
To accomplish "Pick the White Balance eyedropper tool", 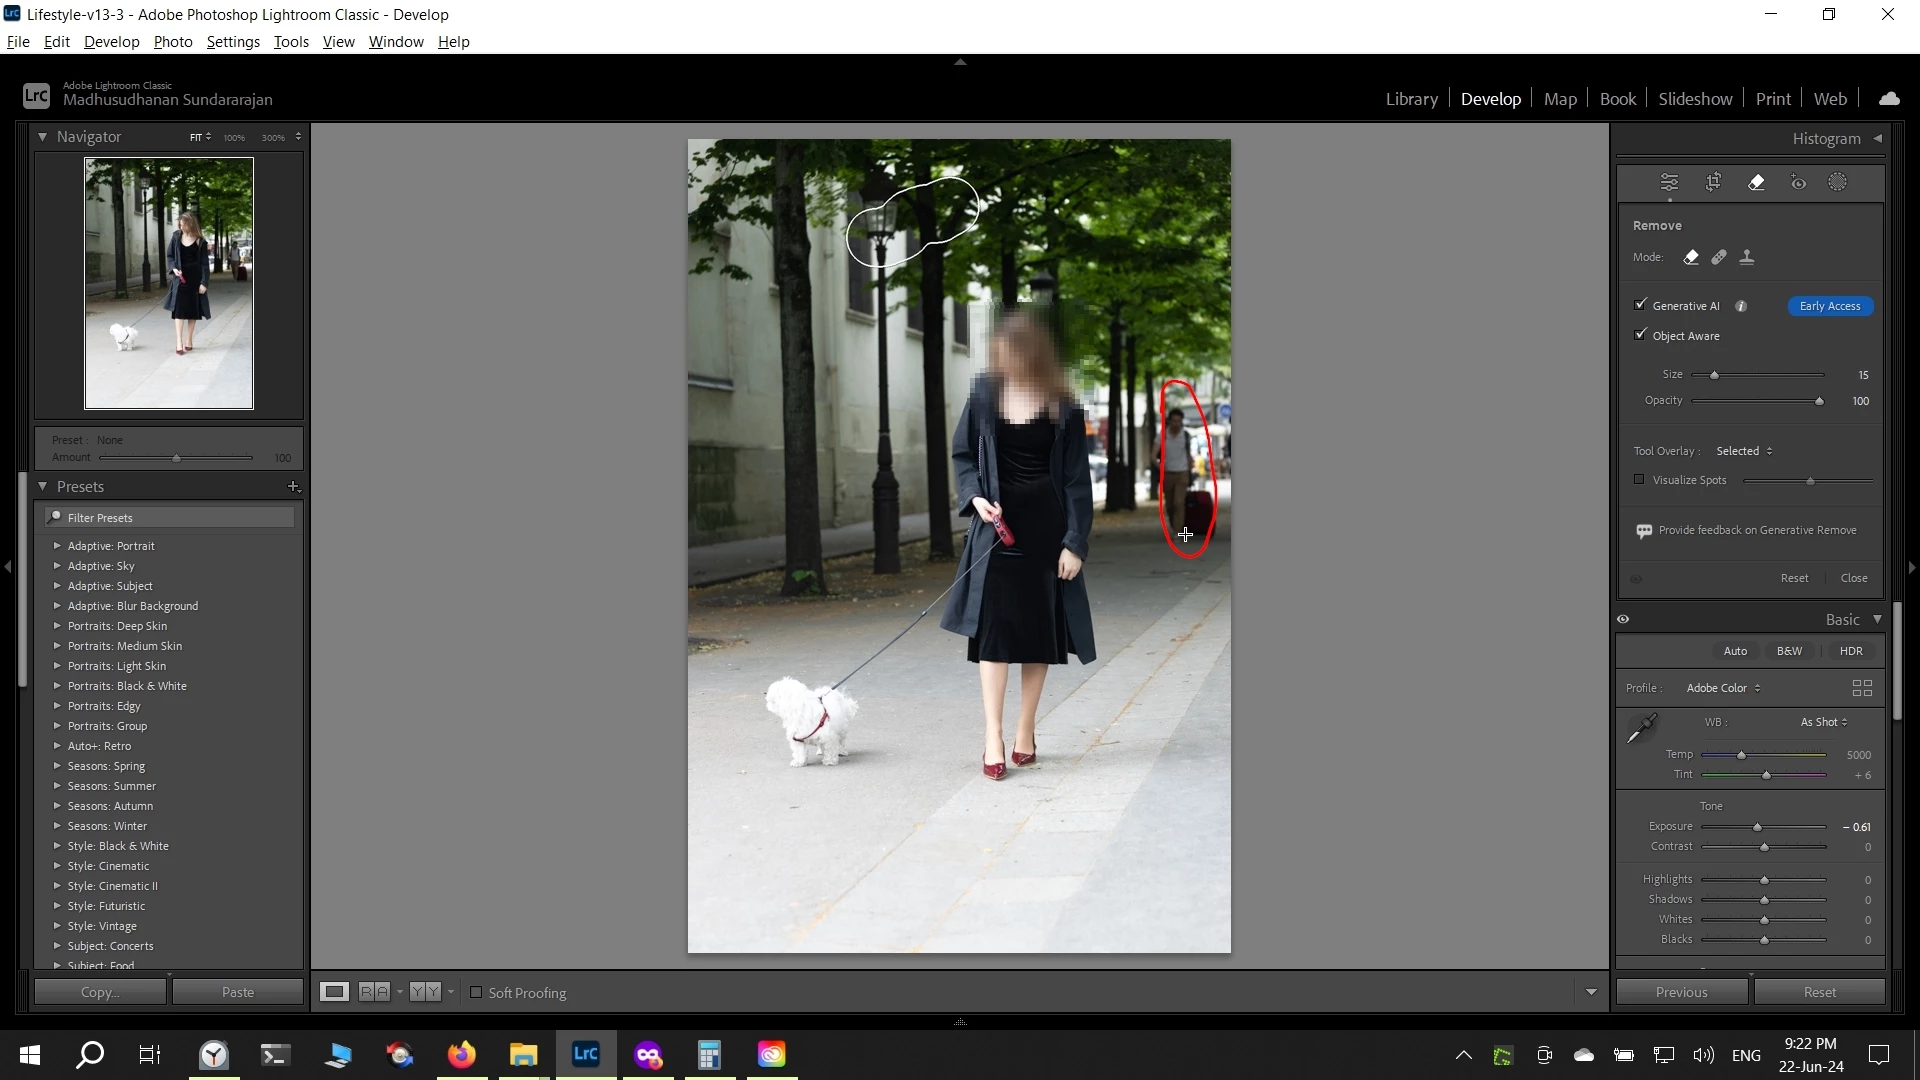I will coord(1642,728).
